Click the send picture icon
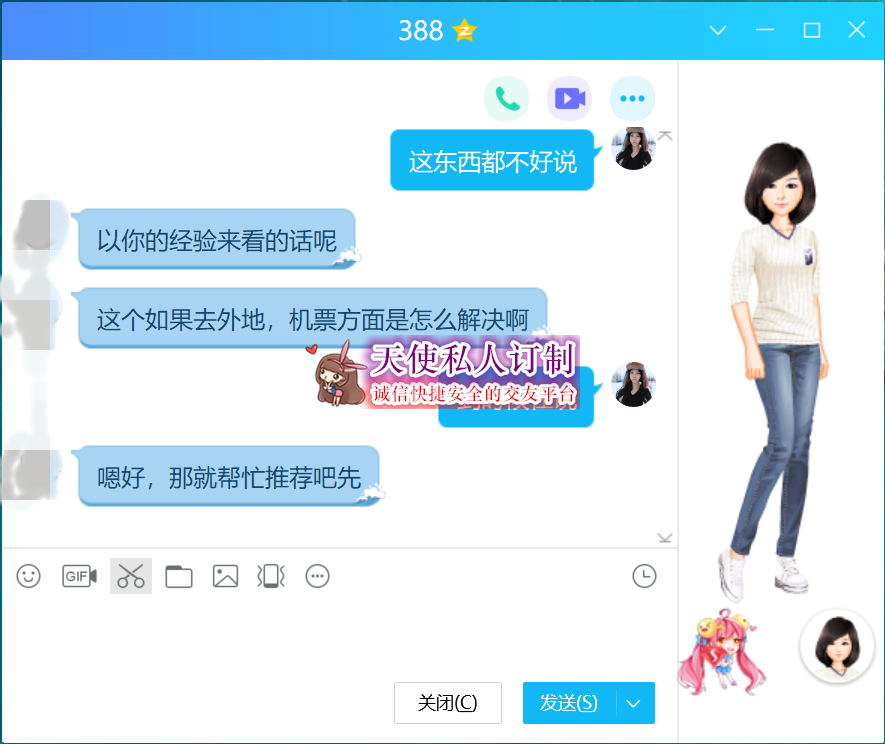The height and width of the screenshot is (744, 885). click(225, 576)
